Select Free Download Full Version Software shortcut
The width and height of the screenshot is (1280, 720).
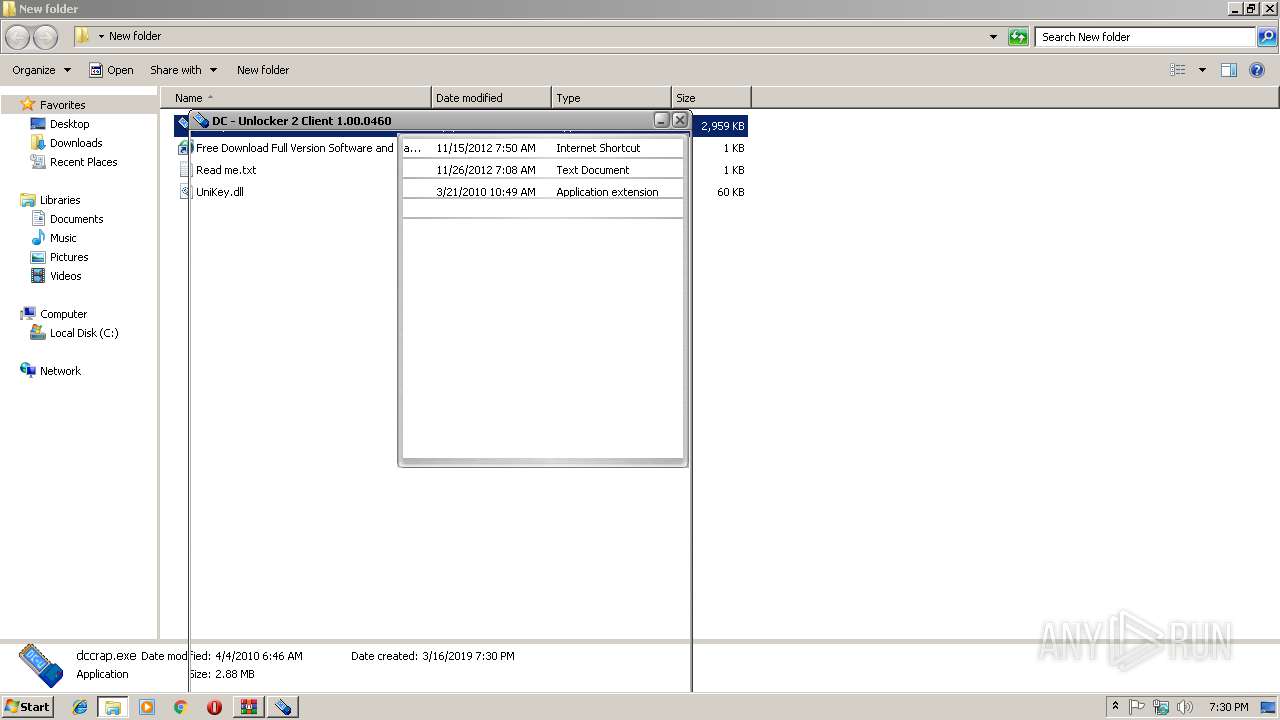tap(294, 148)
